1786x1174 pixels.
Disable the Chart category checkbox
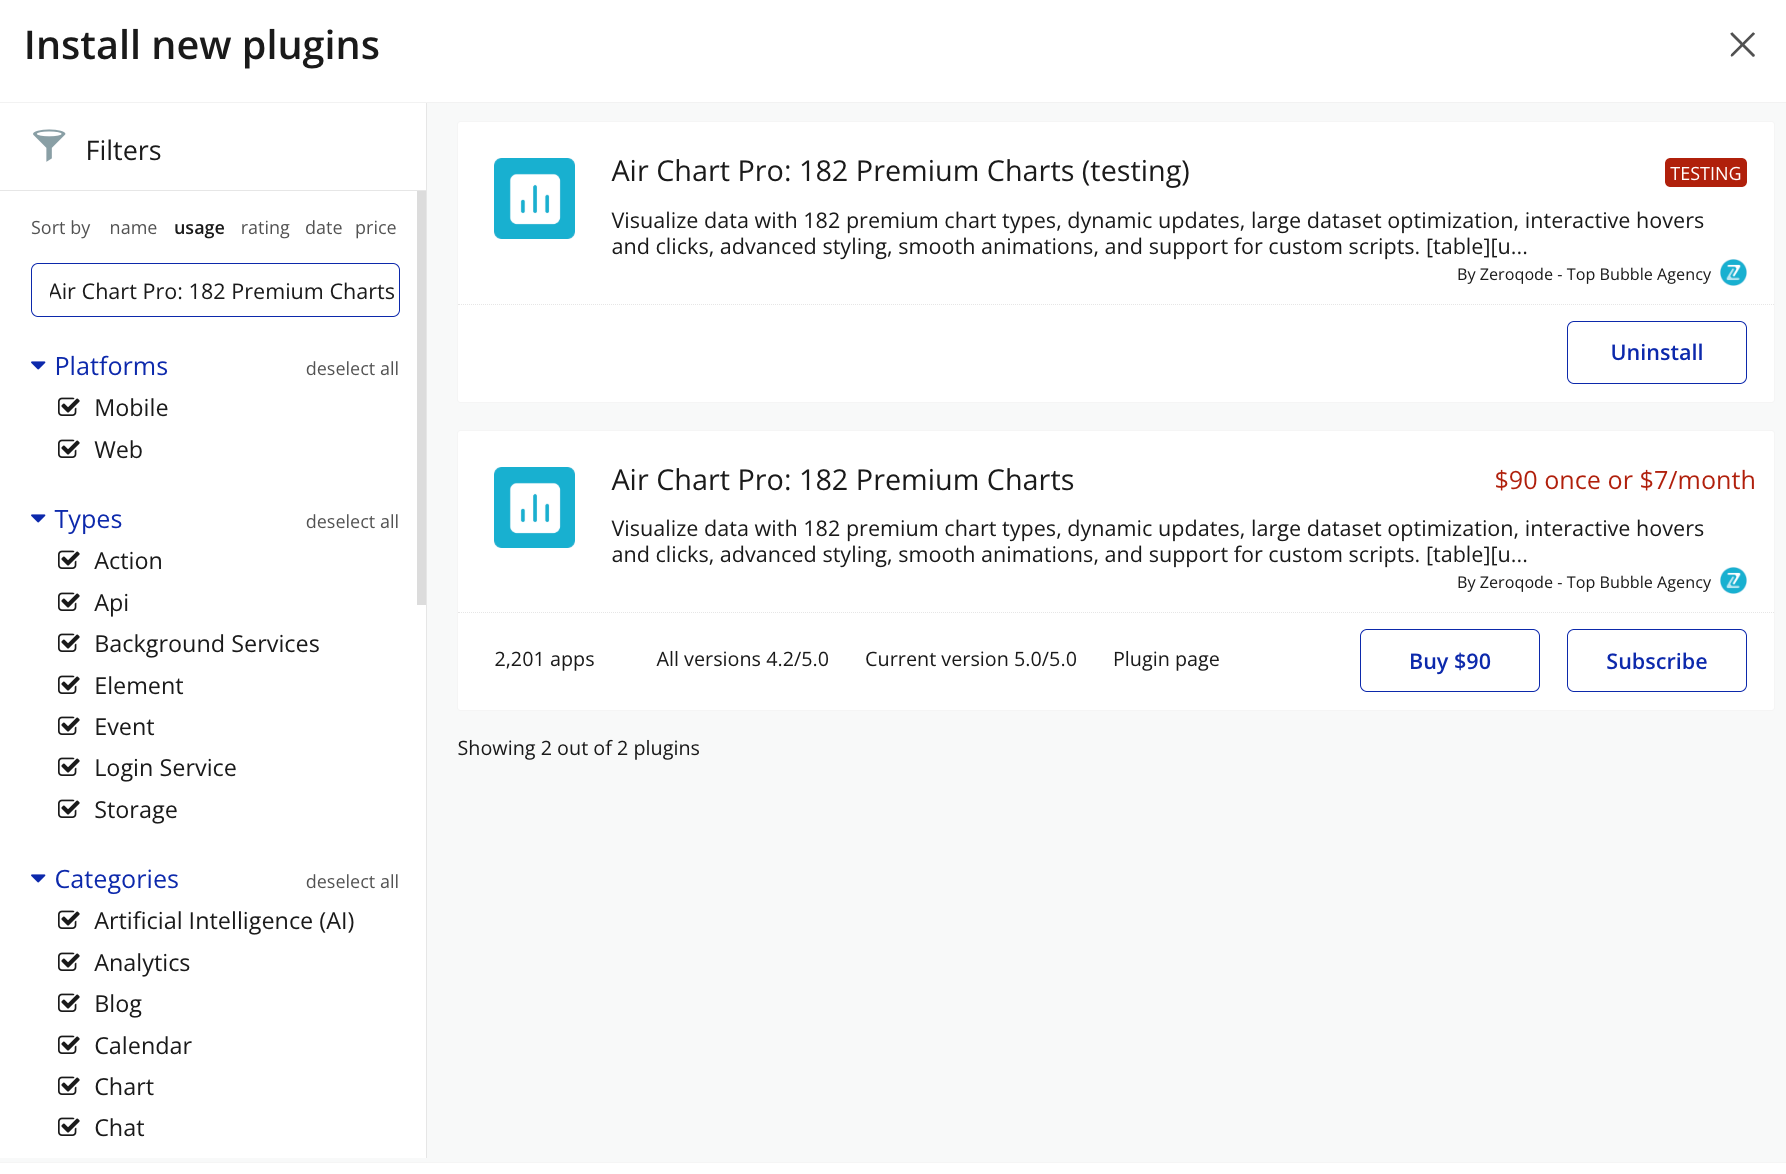point(69,1086)
